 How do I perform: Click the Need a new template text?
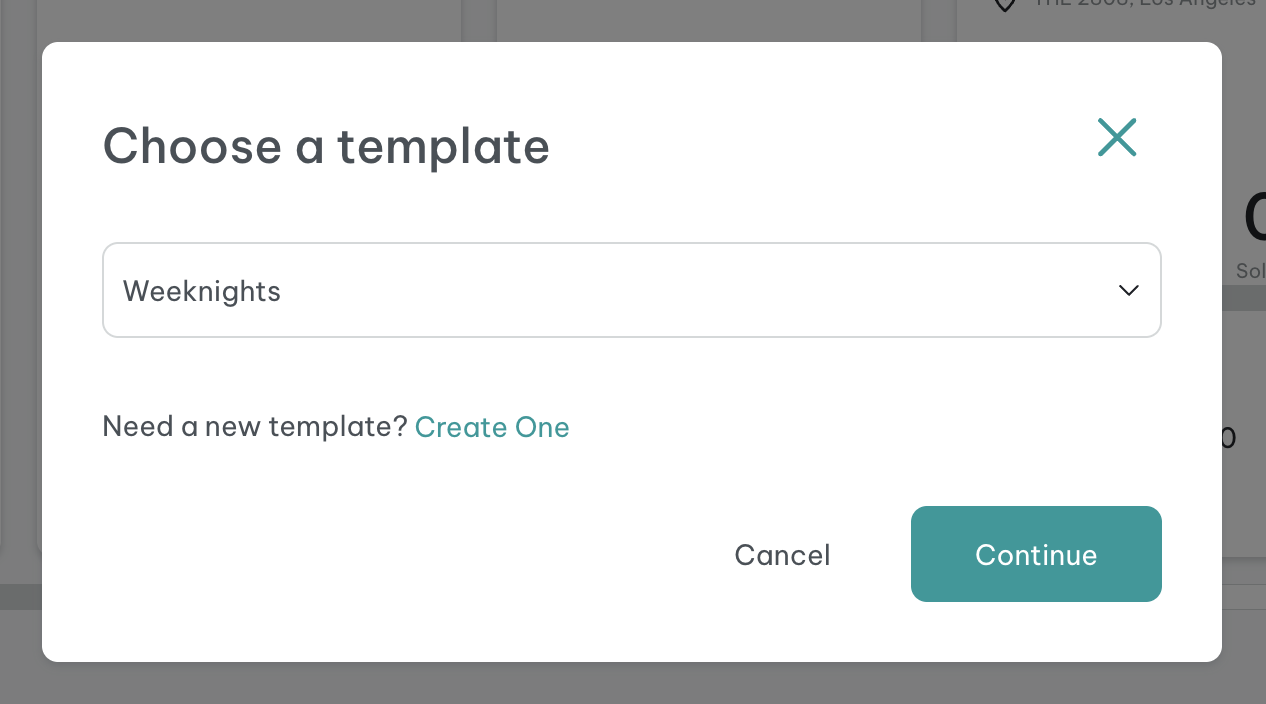255,427
